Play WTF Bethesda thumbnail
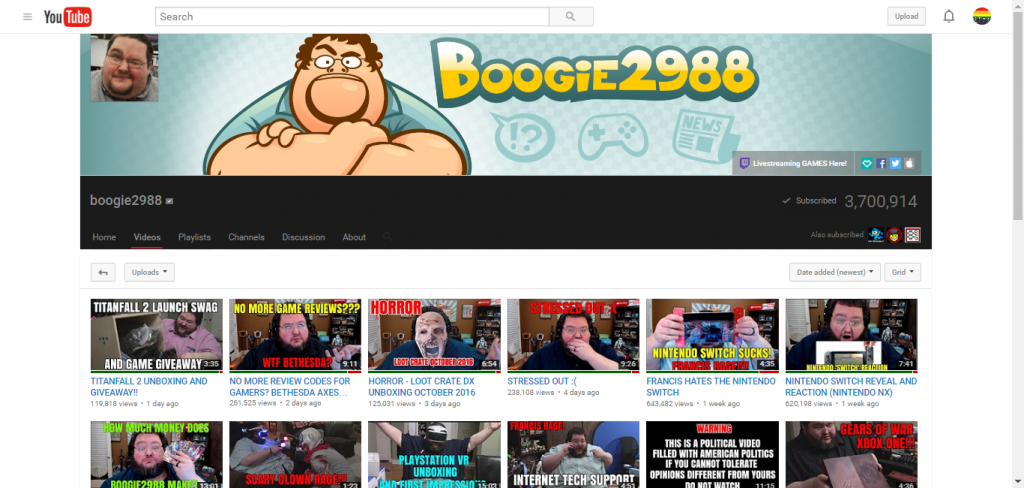 click(295, 335)
